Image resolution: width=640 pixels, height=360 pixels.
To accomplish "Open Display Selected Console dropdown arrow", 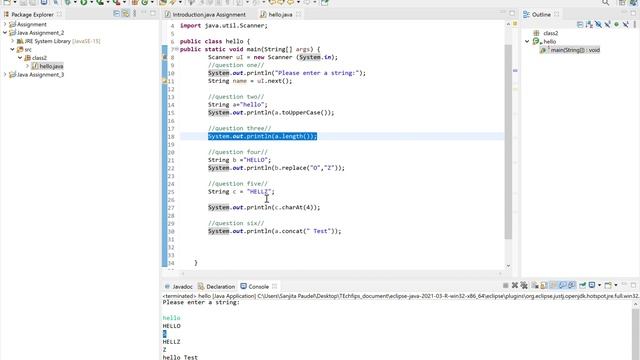I will click(599, 285).
